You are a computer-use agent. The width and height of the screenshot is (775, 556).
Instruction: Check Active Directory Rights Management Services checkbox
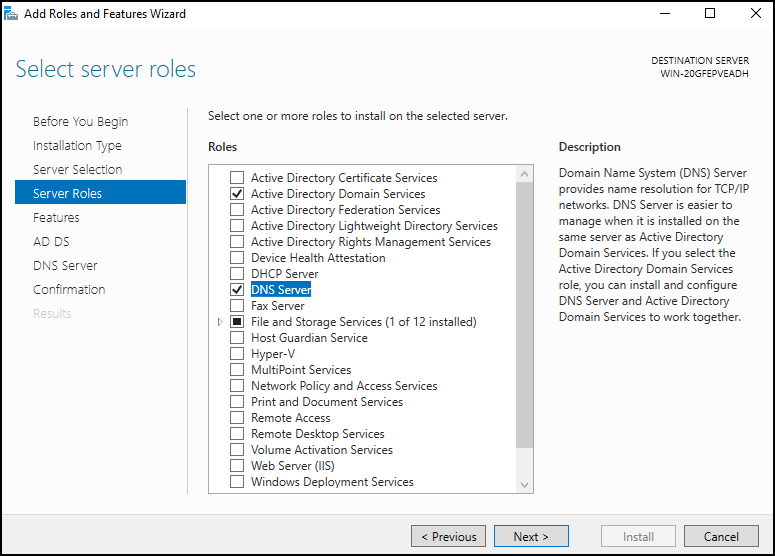[237, 242]
